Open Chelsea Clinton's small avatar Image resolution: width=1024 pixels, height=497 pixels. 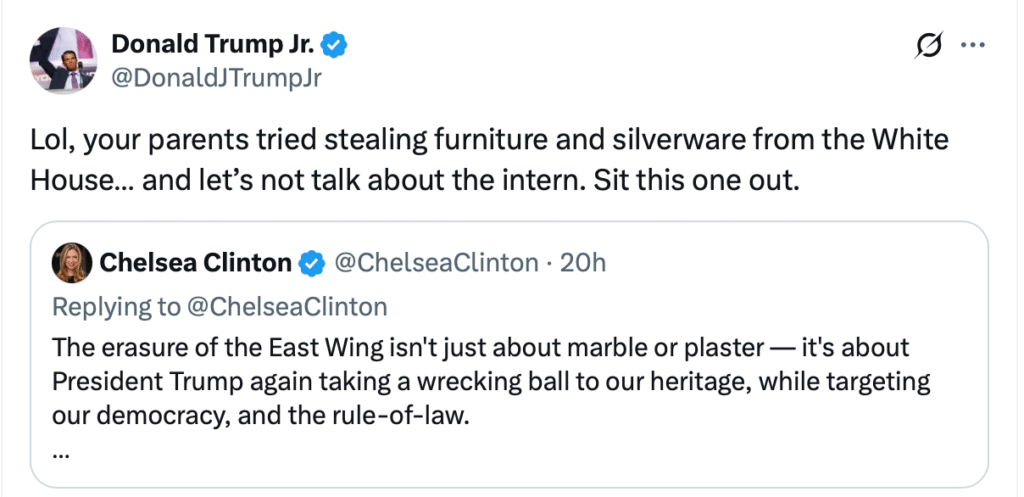coord(75,263)
